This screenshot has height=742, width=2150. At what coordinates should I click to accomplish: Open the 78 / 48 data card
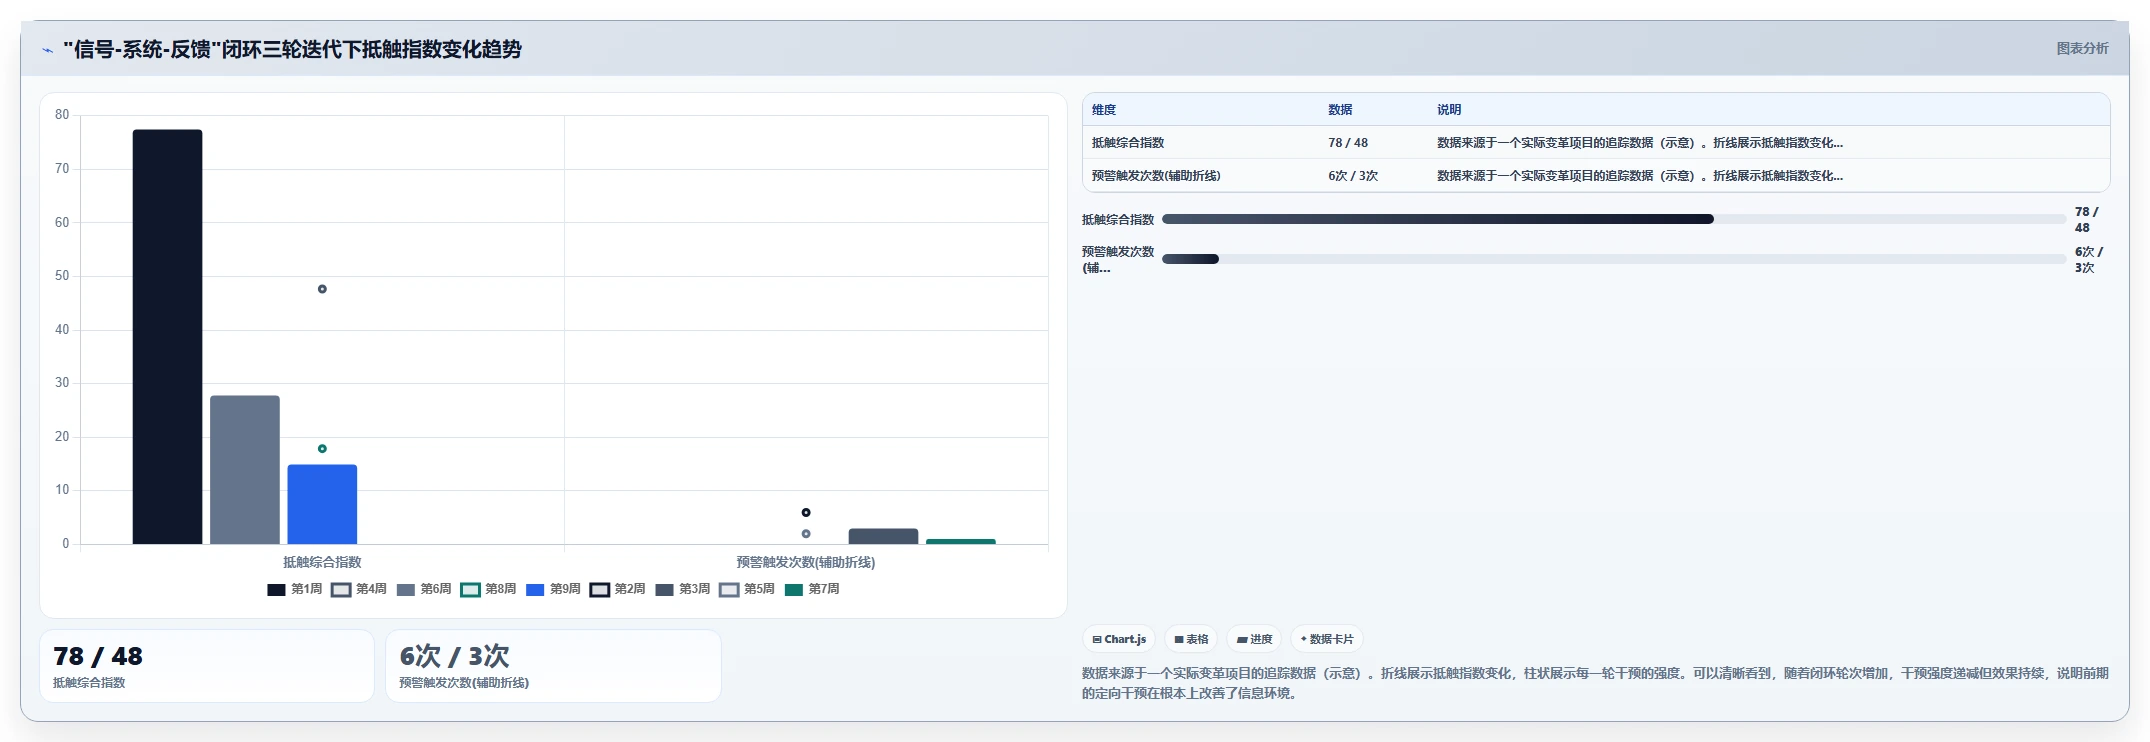click(x=207, y=666)
